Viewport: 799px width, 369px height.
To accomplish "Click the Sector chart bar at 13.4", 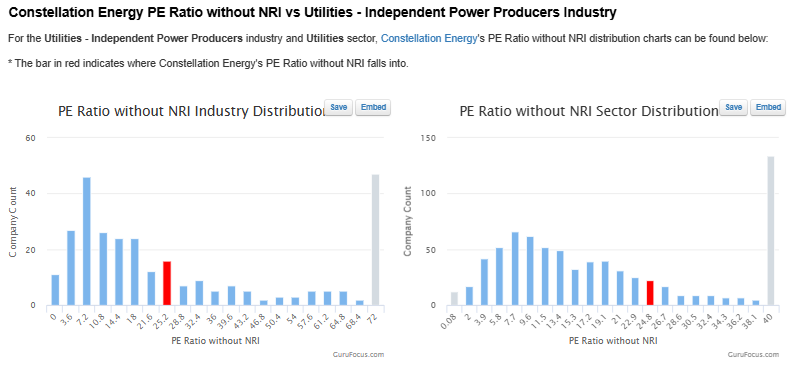I will [x=560, y=278].
